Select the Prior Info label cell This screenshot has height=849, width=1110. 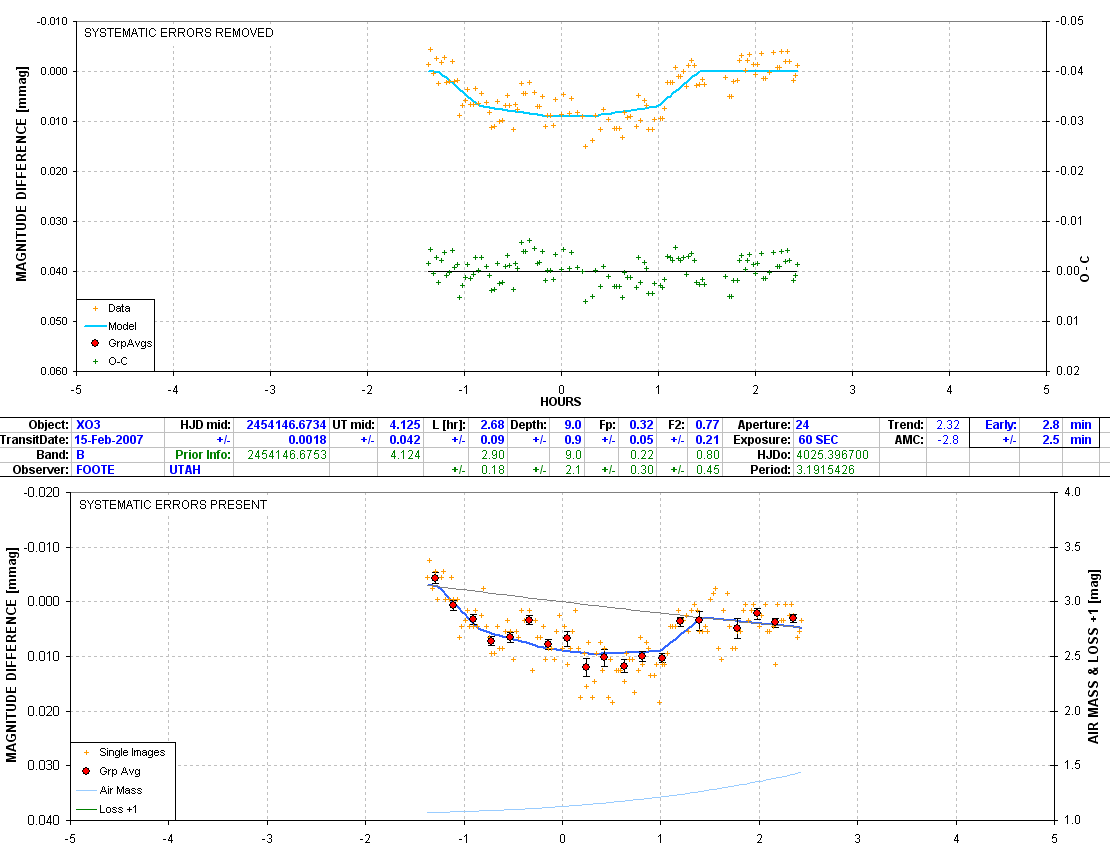click(203, 455)
